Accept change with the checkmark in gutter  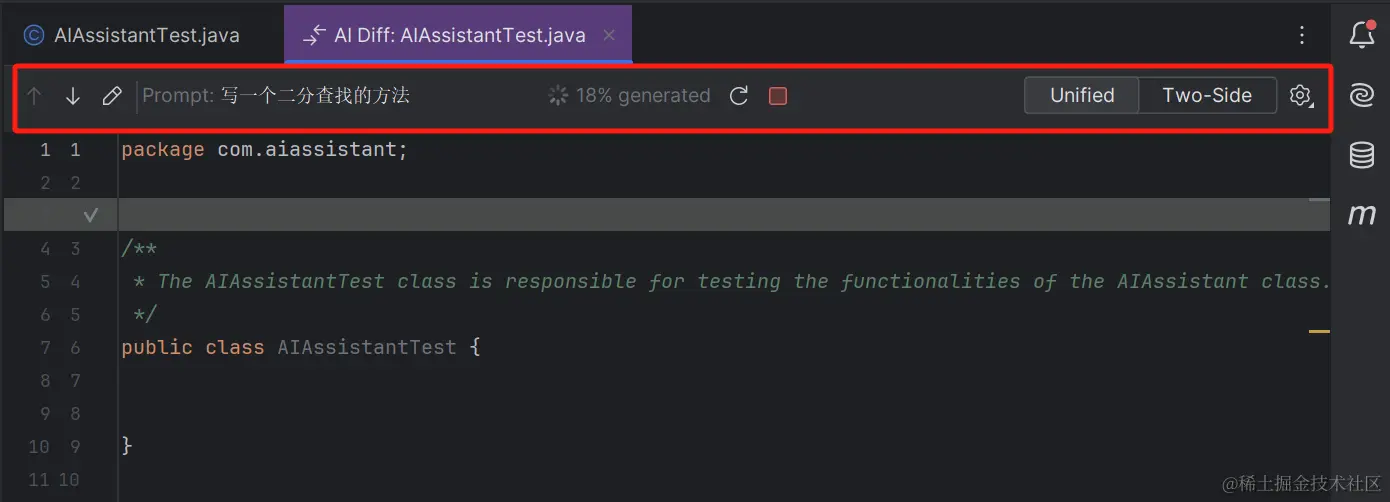(91, 215)
